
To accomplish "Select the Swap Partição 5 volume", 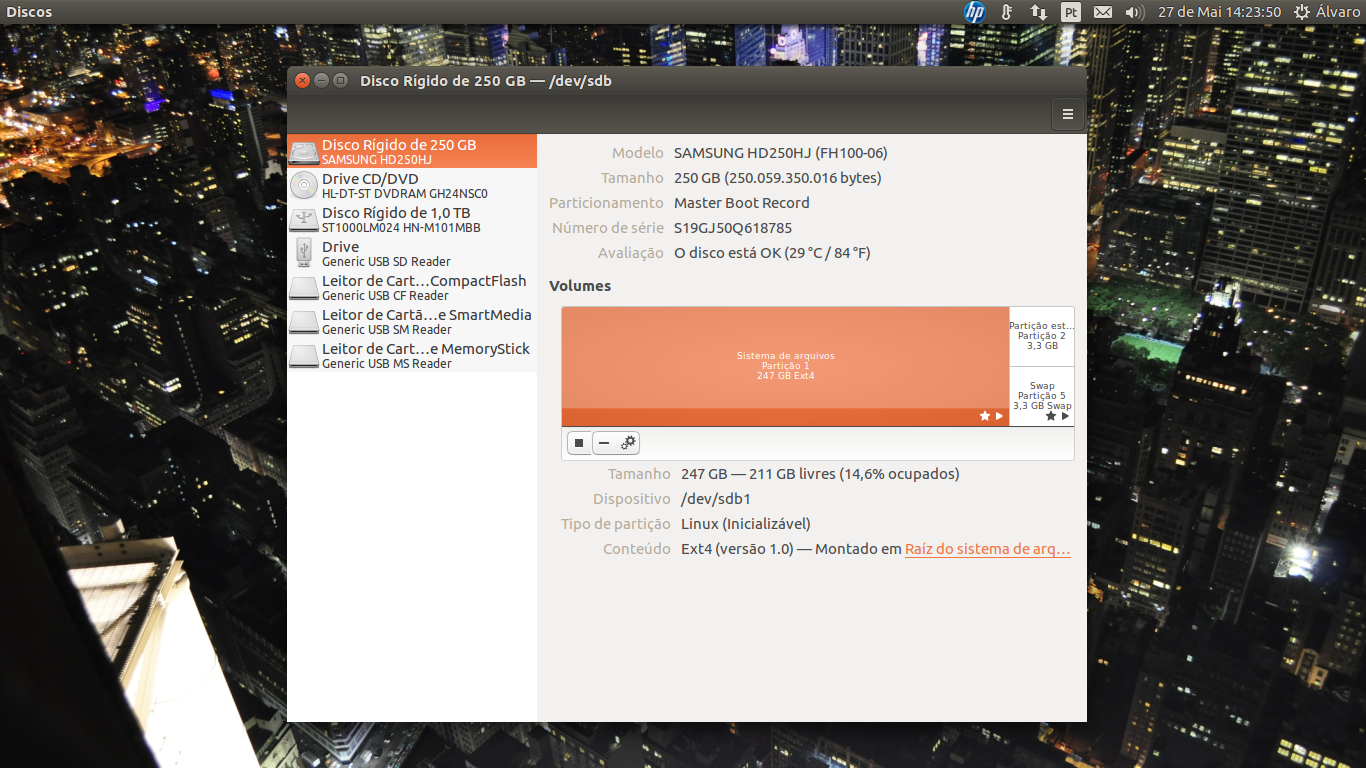I will pyautogui.click(x=1042, y=396).
